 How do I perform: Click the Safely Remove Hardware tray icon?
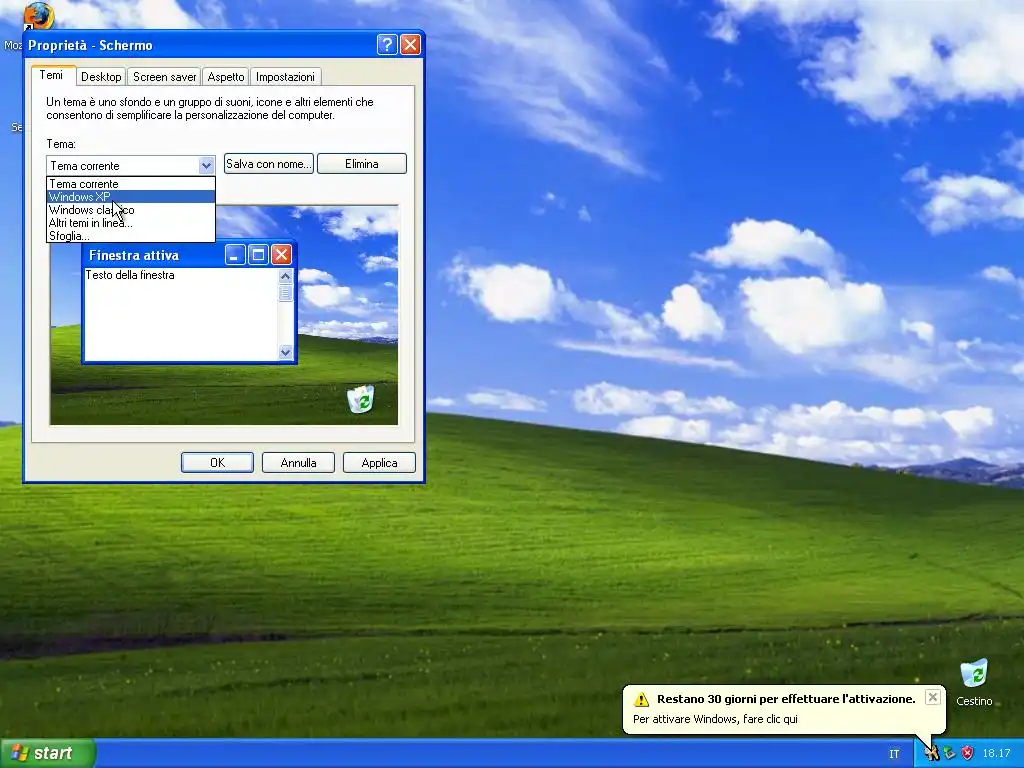click(950, 754)
